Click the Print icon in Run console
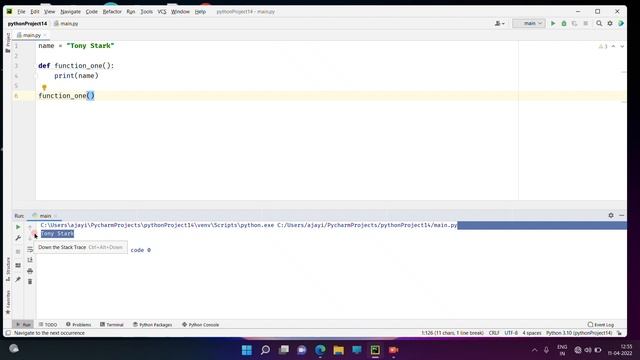This screenshot has height=360, width=640. pyautogui.click(x=30, y=271)
